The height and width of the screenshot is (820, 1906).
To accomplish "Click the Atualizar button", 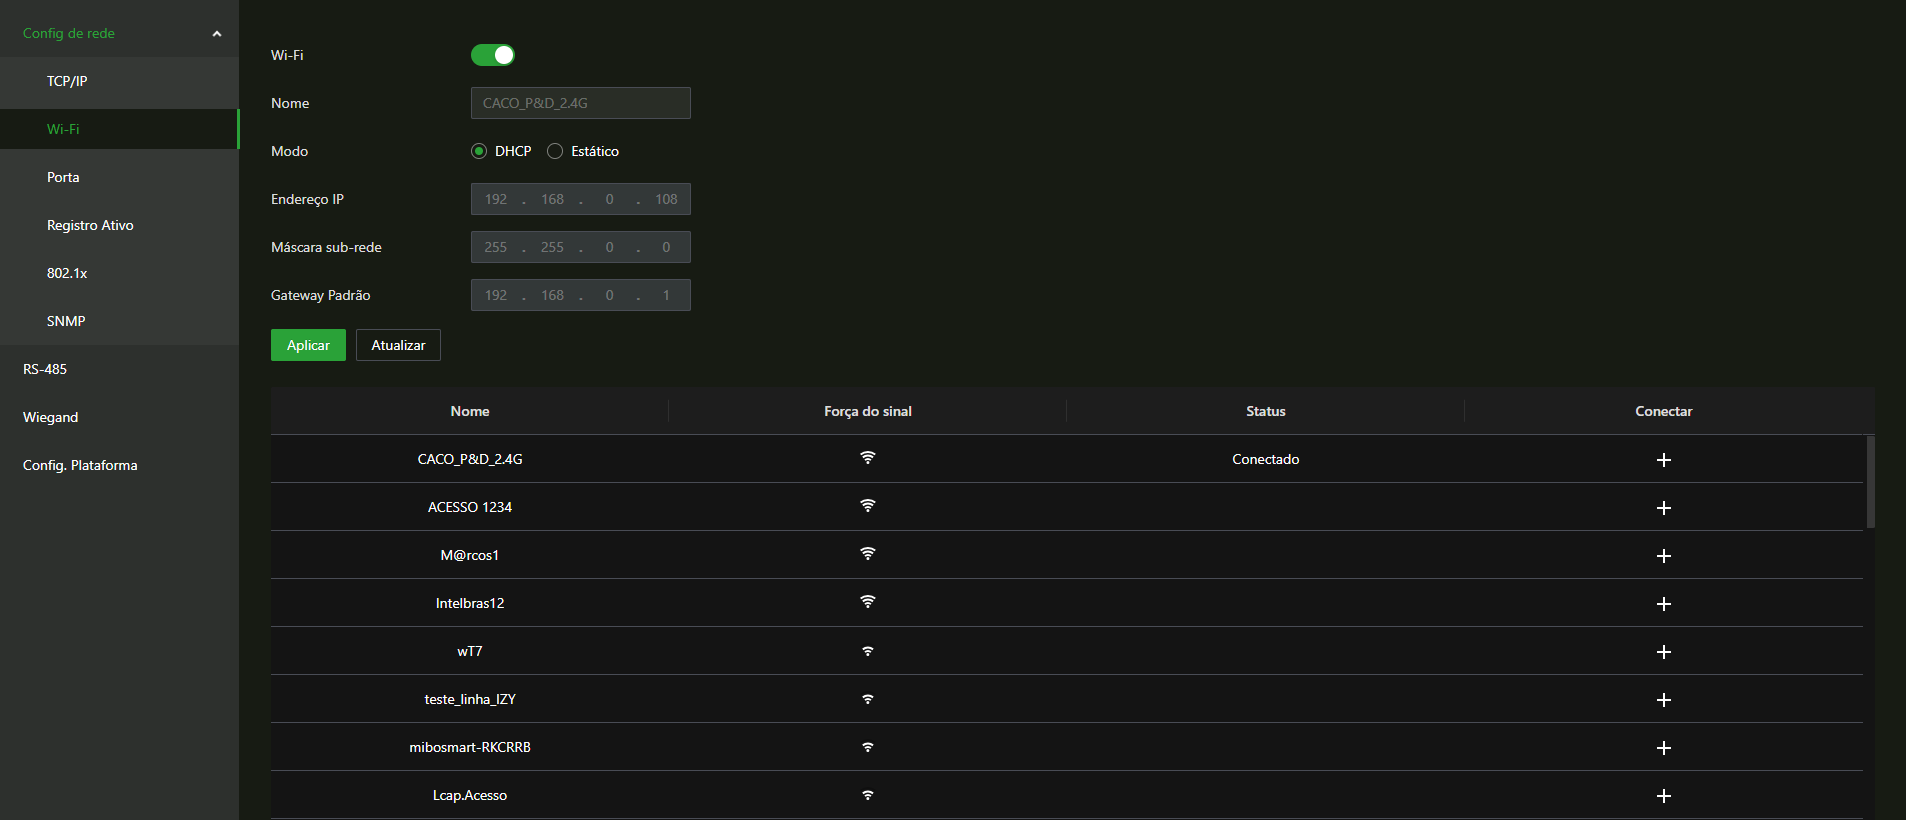I will [x=398, y=345].
